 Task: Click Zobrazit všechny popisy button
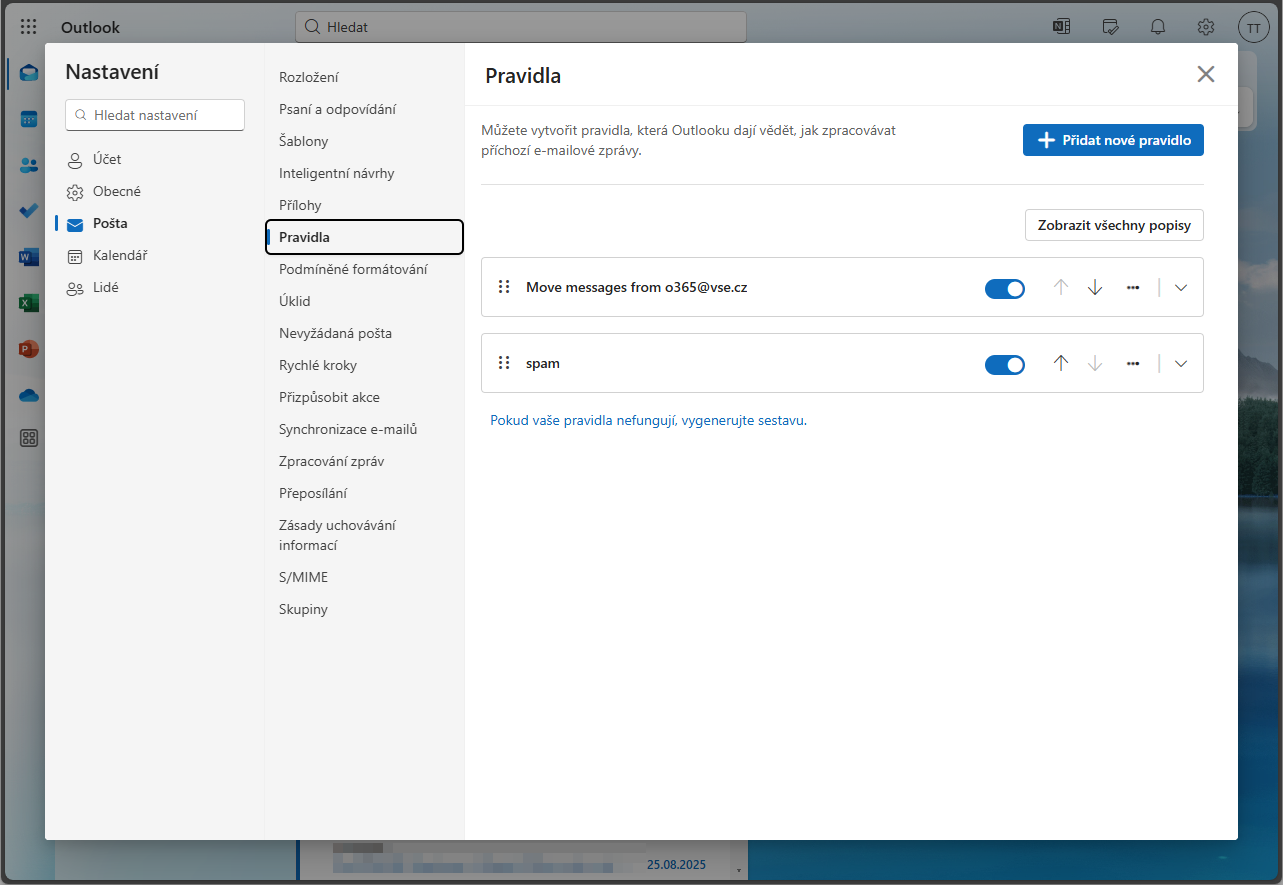1114,225
